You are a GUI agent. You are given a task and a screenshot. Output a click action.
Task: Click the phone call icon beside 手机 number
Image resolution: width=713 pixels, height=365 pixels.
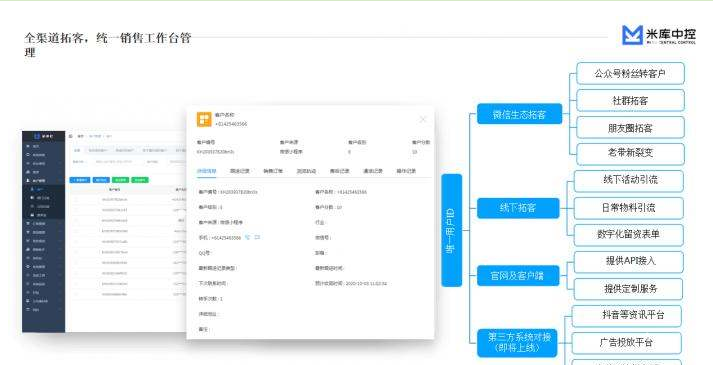[x=247, y=237]
